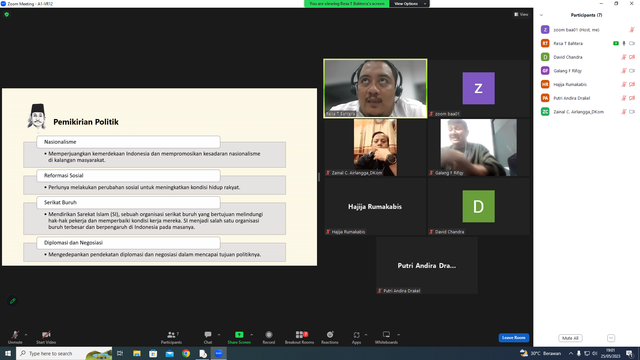Select Zainal C. Airlangga_DKom in participants list

587,112
